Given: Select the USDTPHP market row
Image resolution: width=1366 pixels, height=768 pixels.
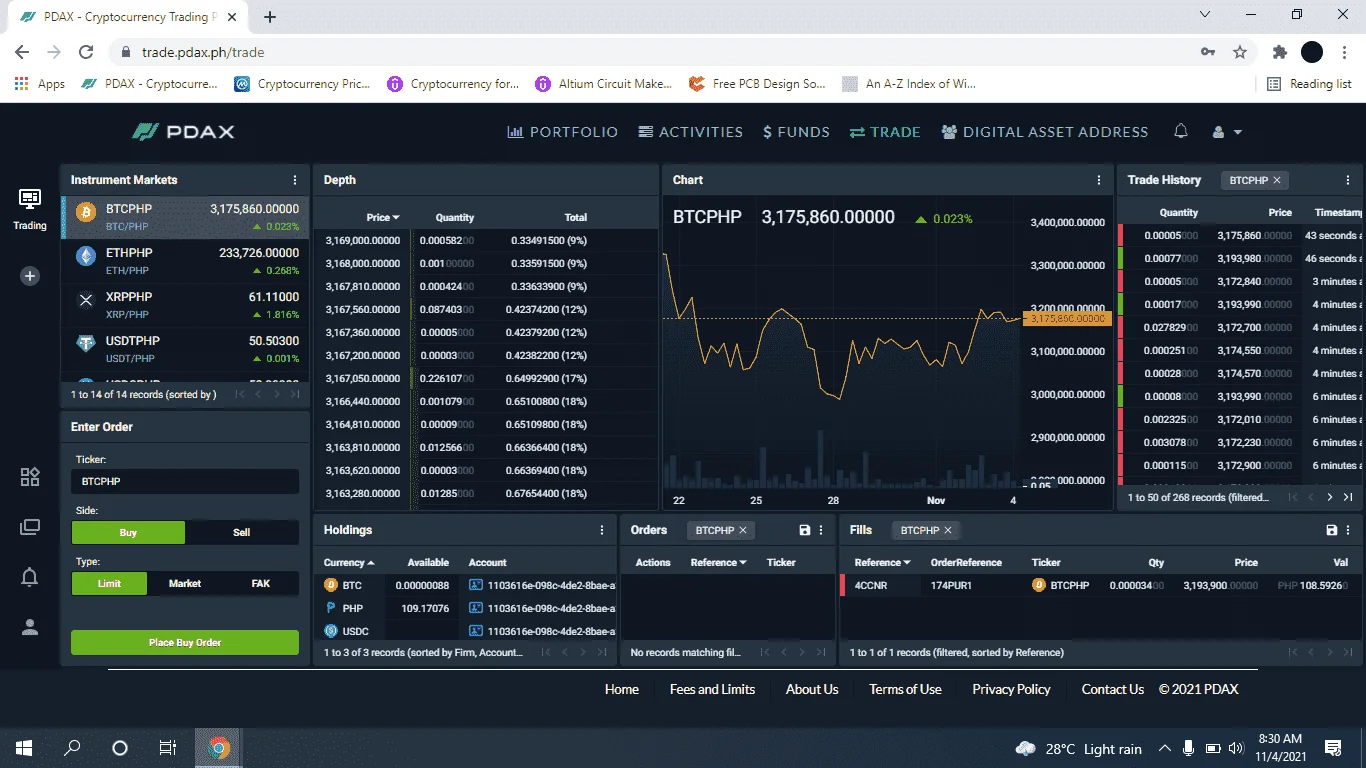Looking at the screenshot, I should [x=186, y=349].
